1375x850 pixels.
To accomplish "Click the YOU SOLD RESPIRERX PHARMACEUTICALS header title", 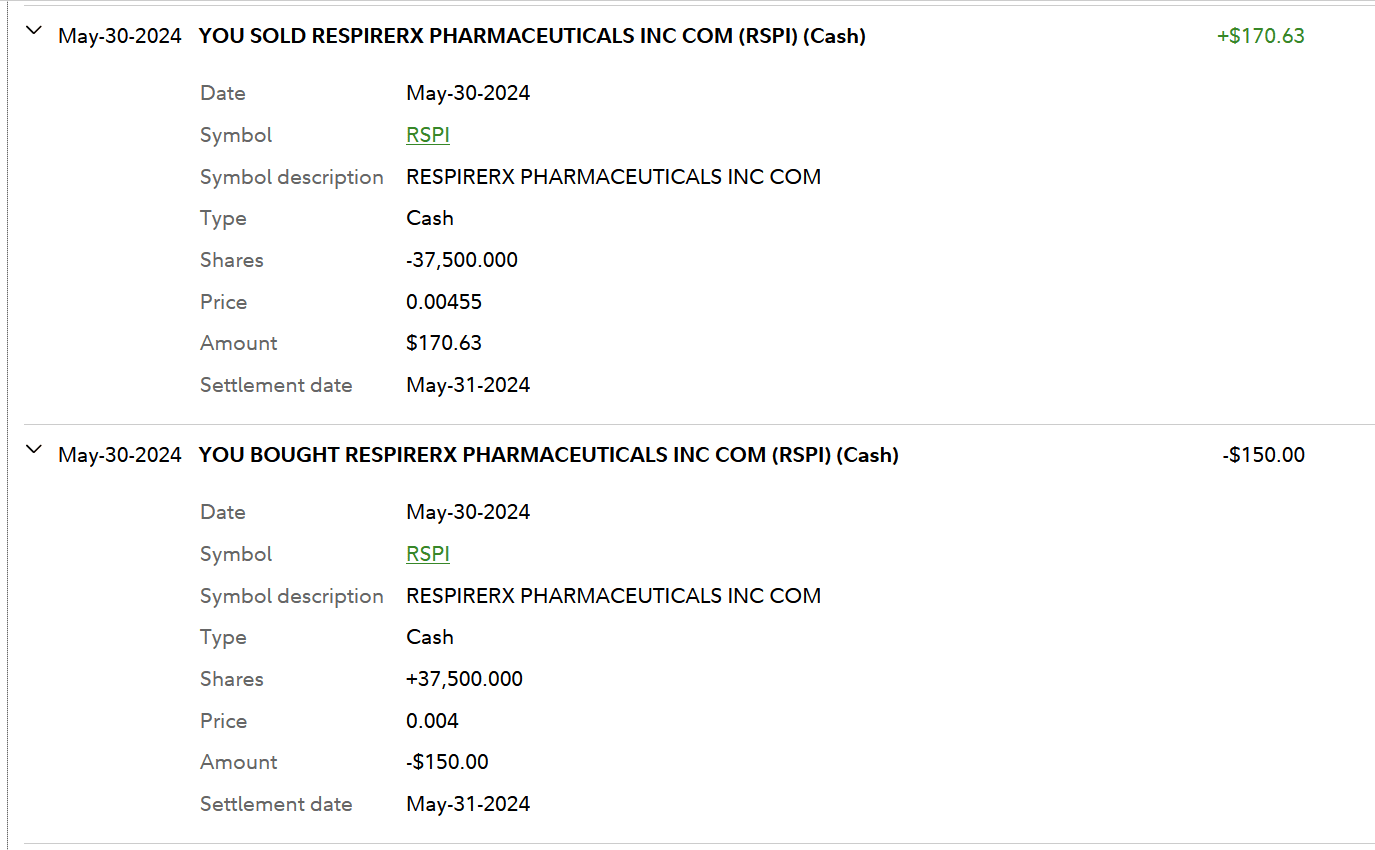I will pyautogui.click(x=532, y=36).
